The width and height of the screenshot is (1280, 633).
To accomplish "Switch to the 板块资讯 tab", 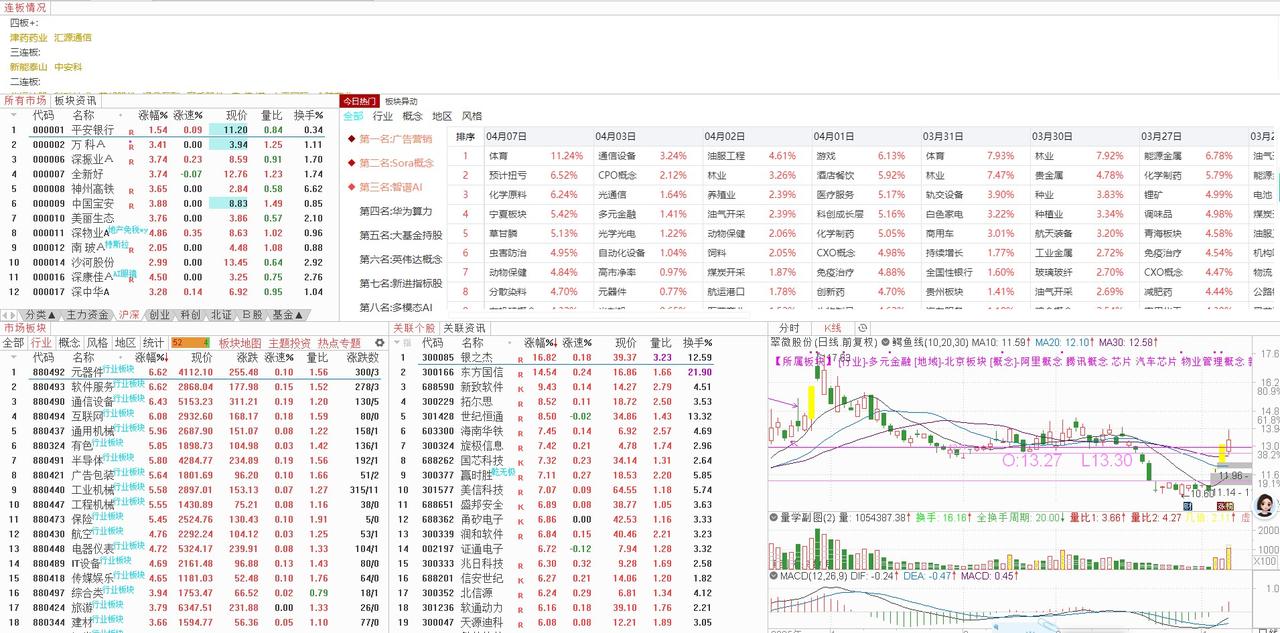I will [73, 99].
